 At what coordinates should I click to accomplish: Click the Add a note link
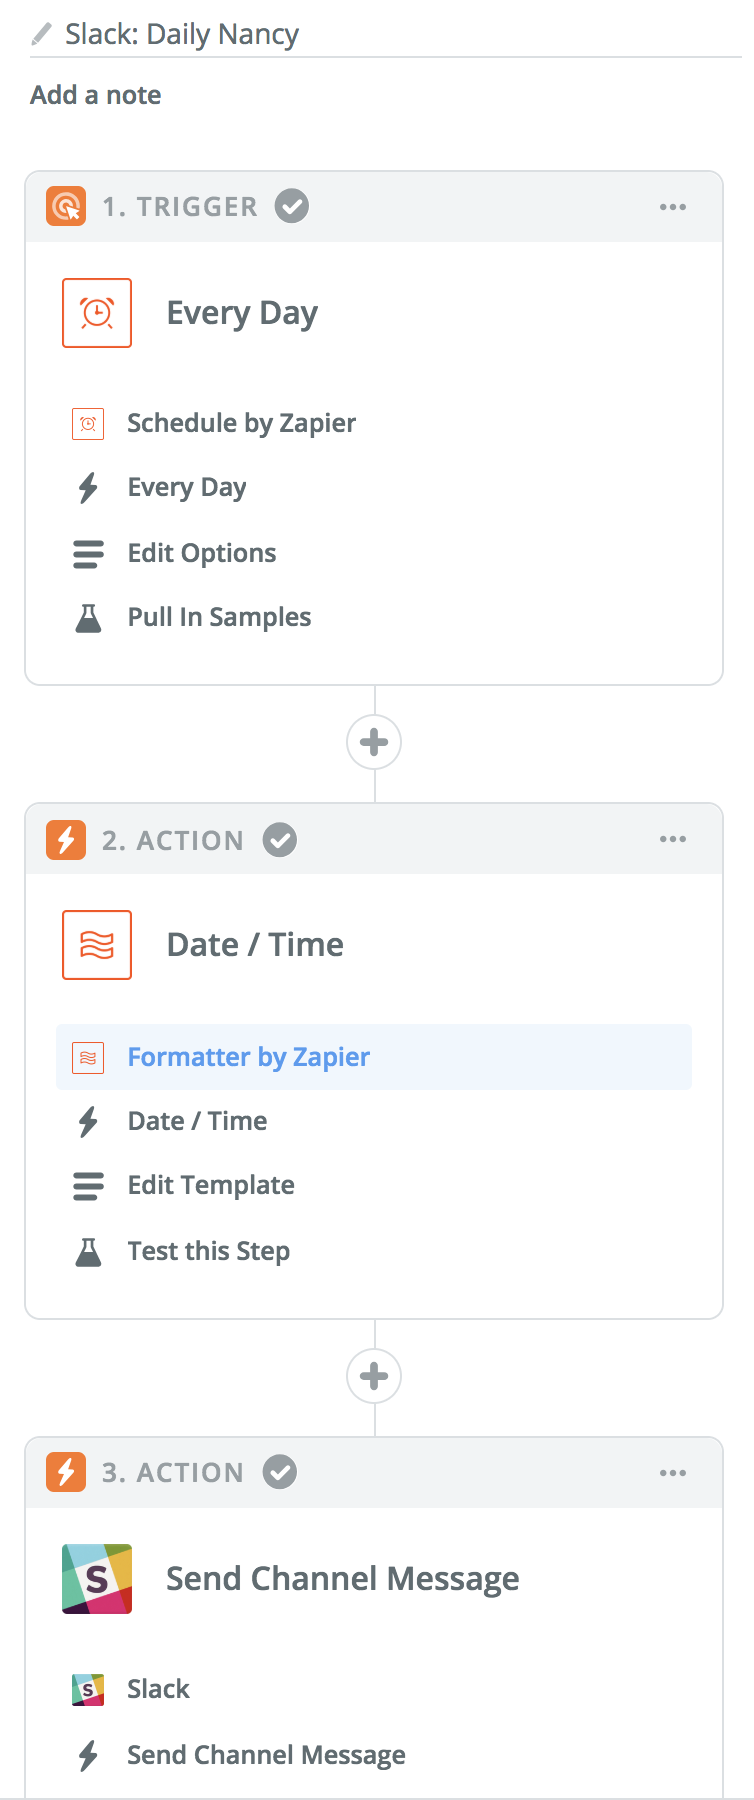click(96, 95)
